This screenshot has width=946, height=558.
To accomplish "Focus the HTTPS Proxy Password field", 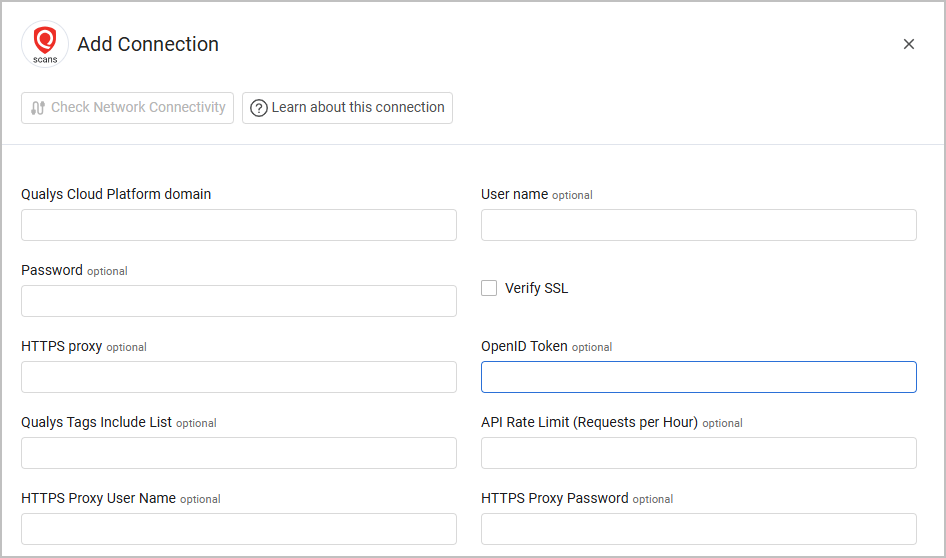I will coord(698,529).
